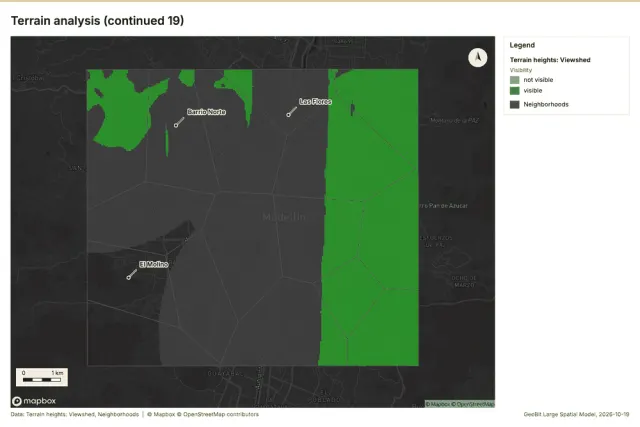Click the El Molino map label

[x=153, y=265]
